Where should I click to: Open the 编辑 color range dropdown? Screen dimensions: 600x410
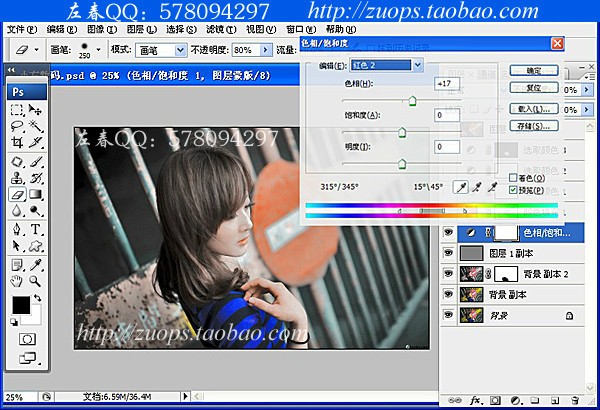click(x=417, y=65)
